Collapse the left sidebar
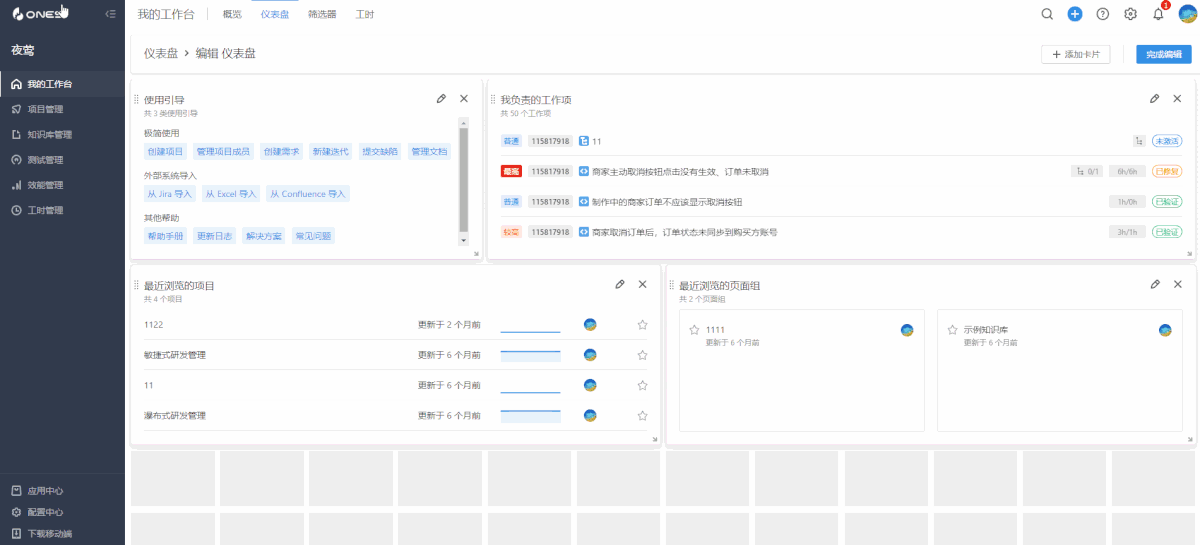 point(110,14)
